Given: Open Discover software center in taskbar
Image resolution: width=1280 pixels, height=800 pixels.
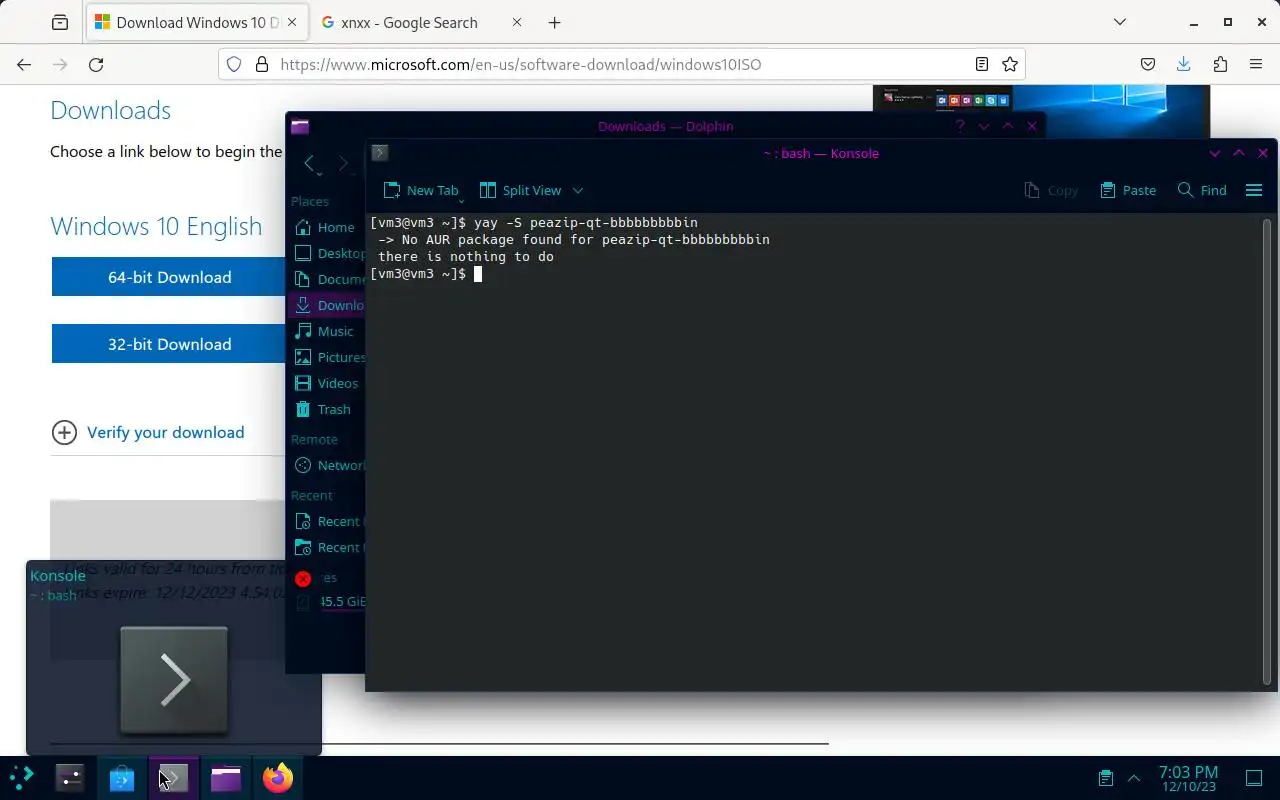Looking at the screenshot, I should pos(122,777).
